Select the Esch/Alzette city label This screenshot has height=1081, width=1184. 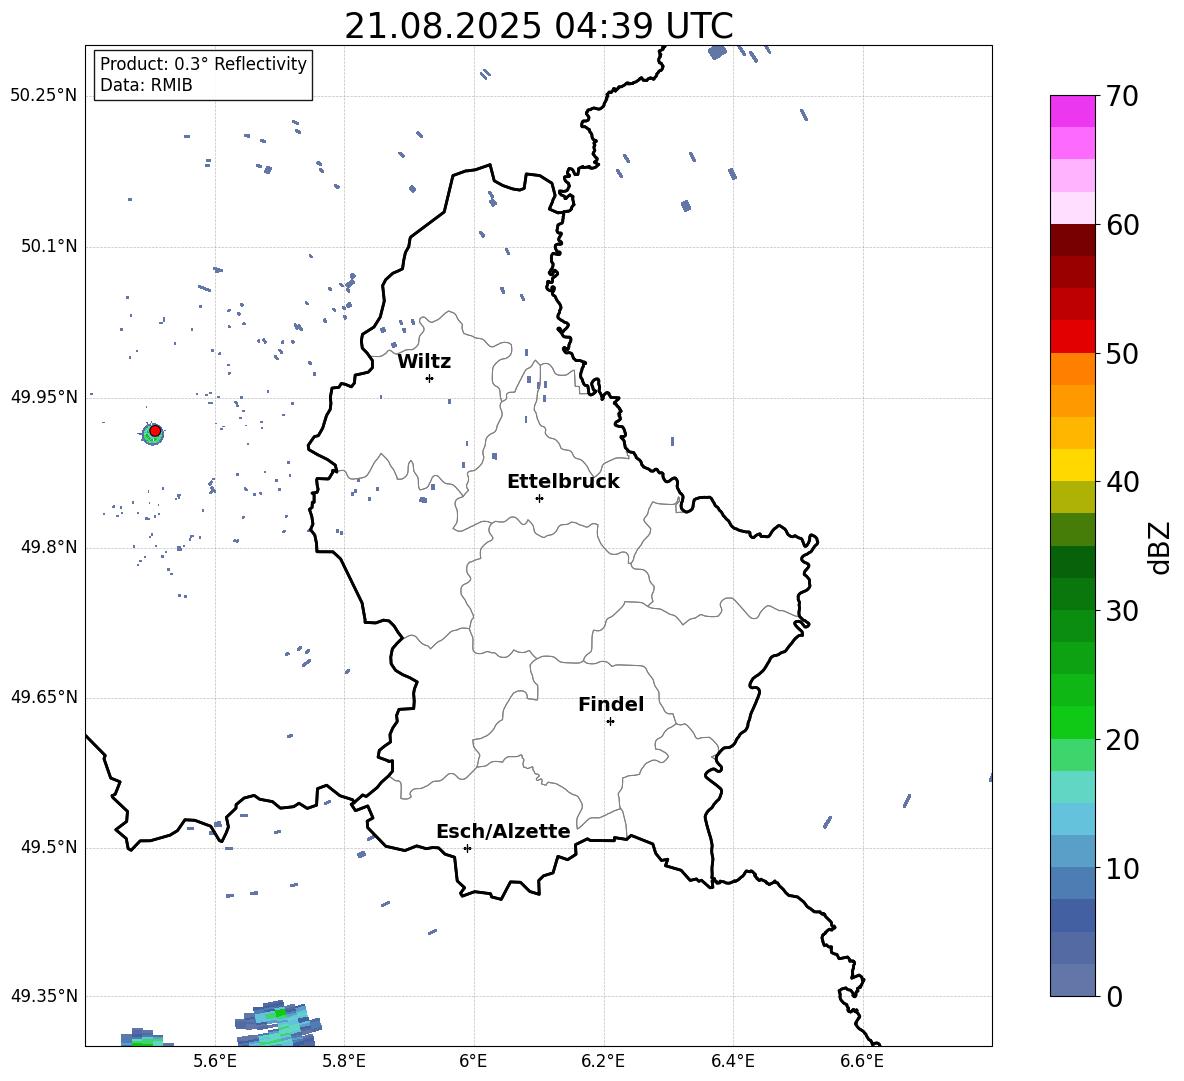[x=503, y=832]
